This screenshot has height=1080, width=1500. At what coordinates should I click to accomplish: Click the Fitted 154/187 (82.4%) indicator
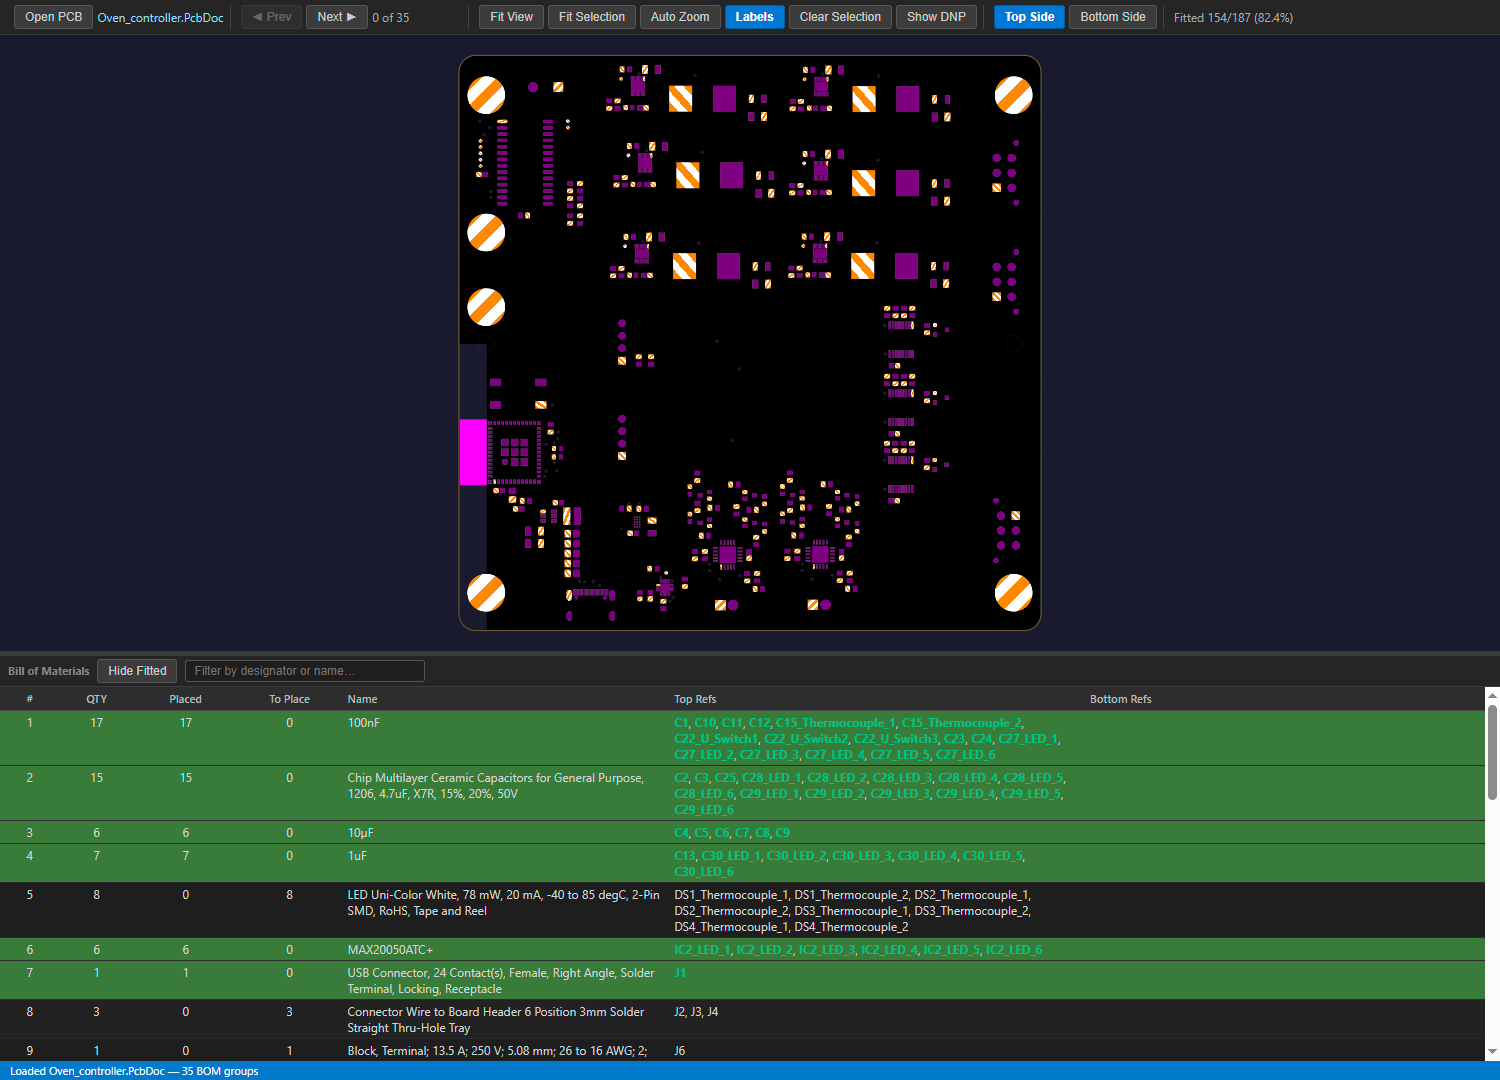click(x=1233, y=18)
